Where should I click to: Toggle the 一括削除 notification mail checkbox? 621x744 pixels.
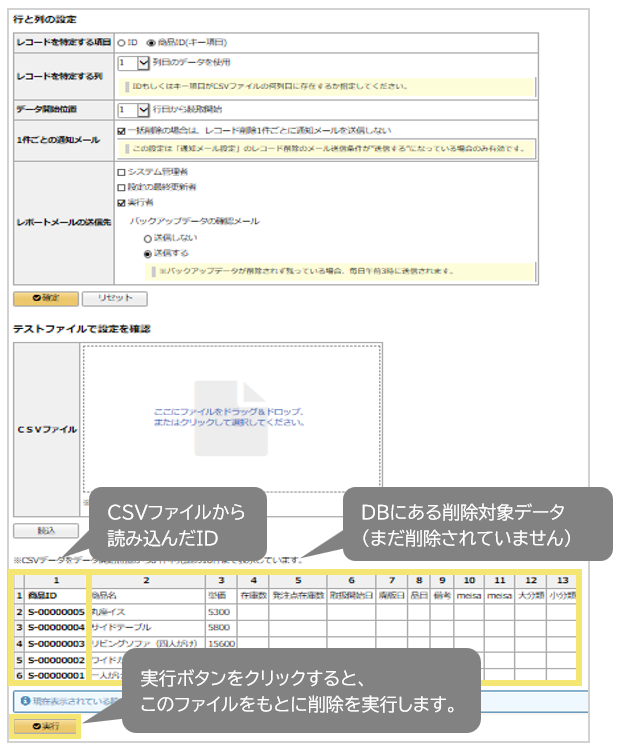click(121, 130)
